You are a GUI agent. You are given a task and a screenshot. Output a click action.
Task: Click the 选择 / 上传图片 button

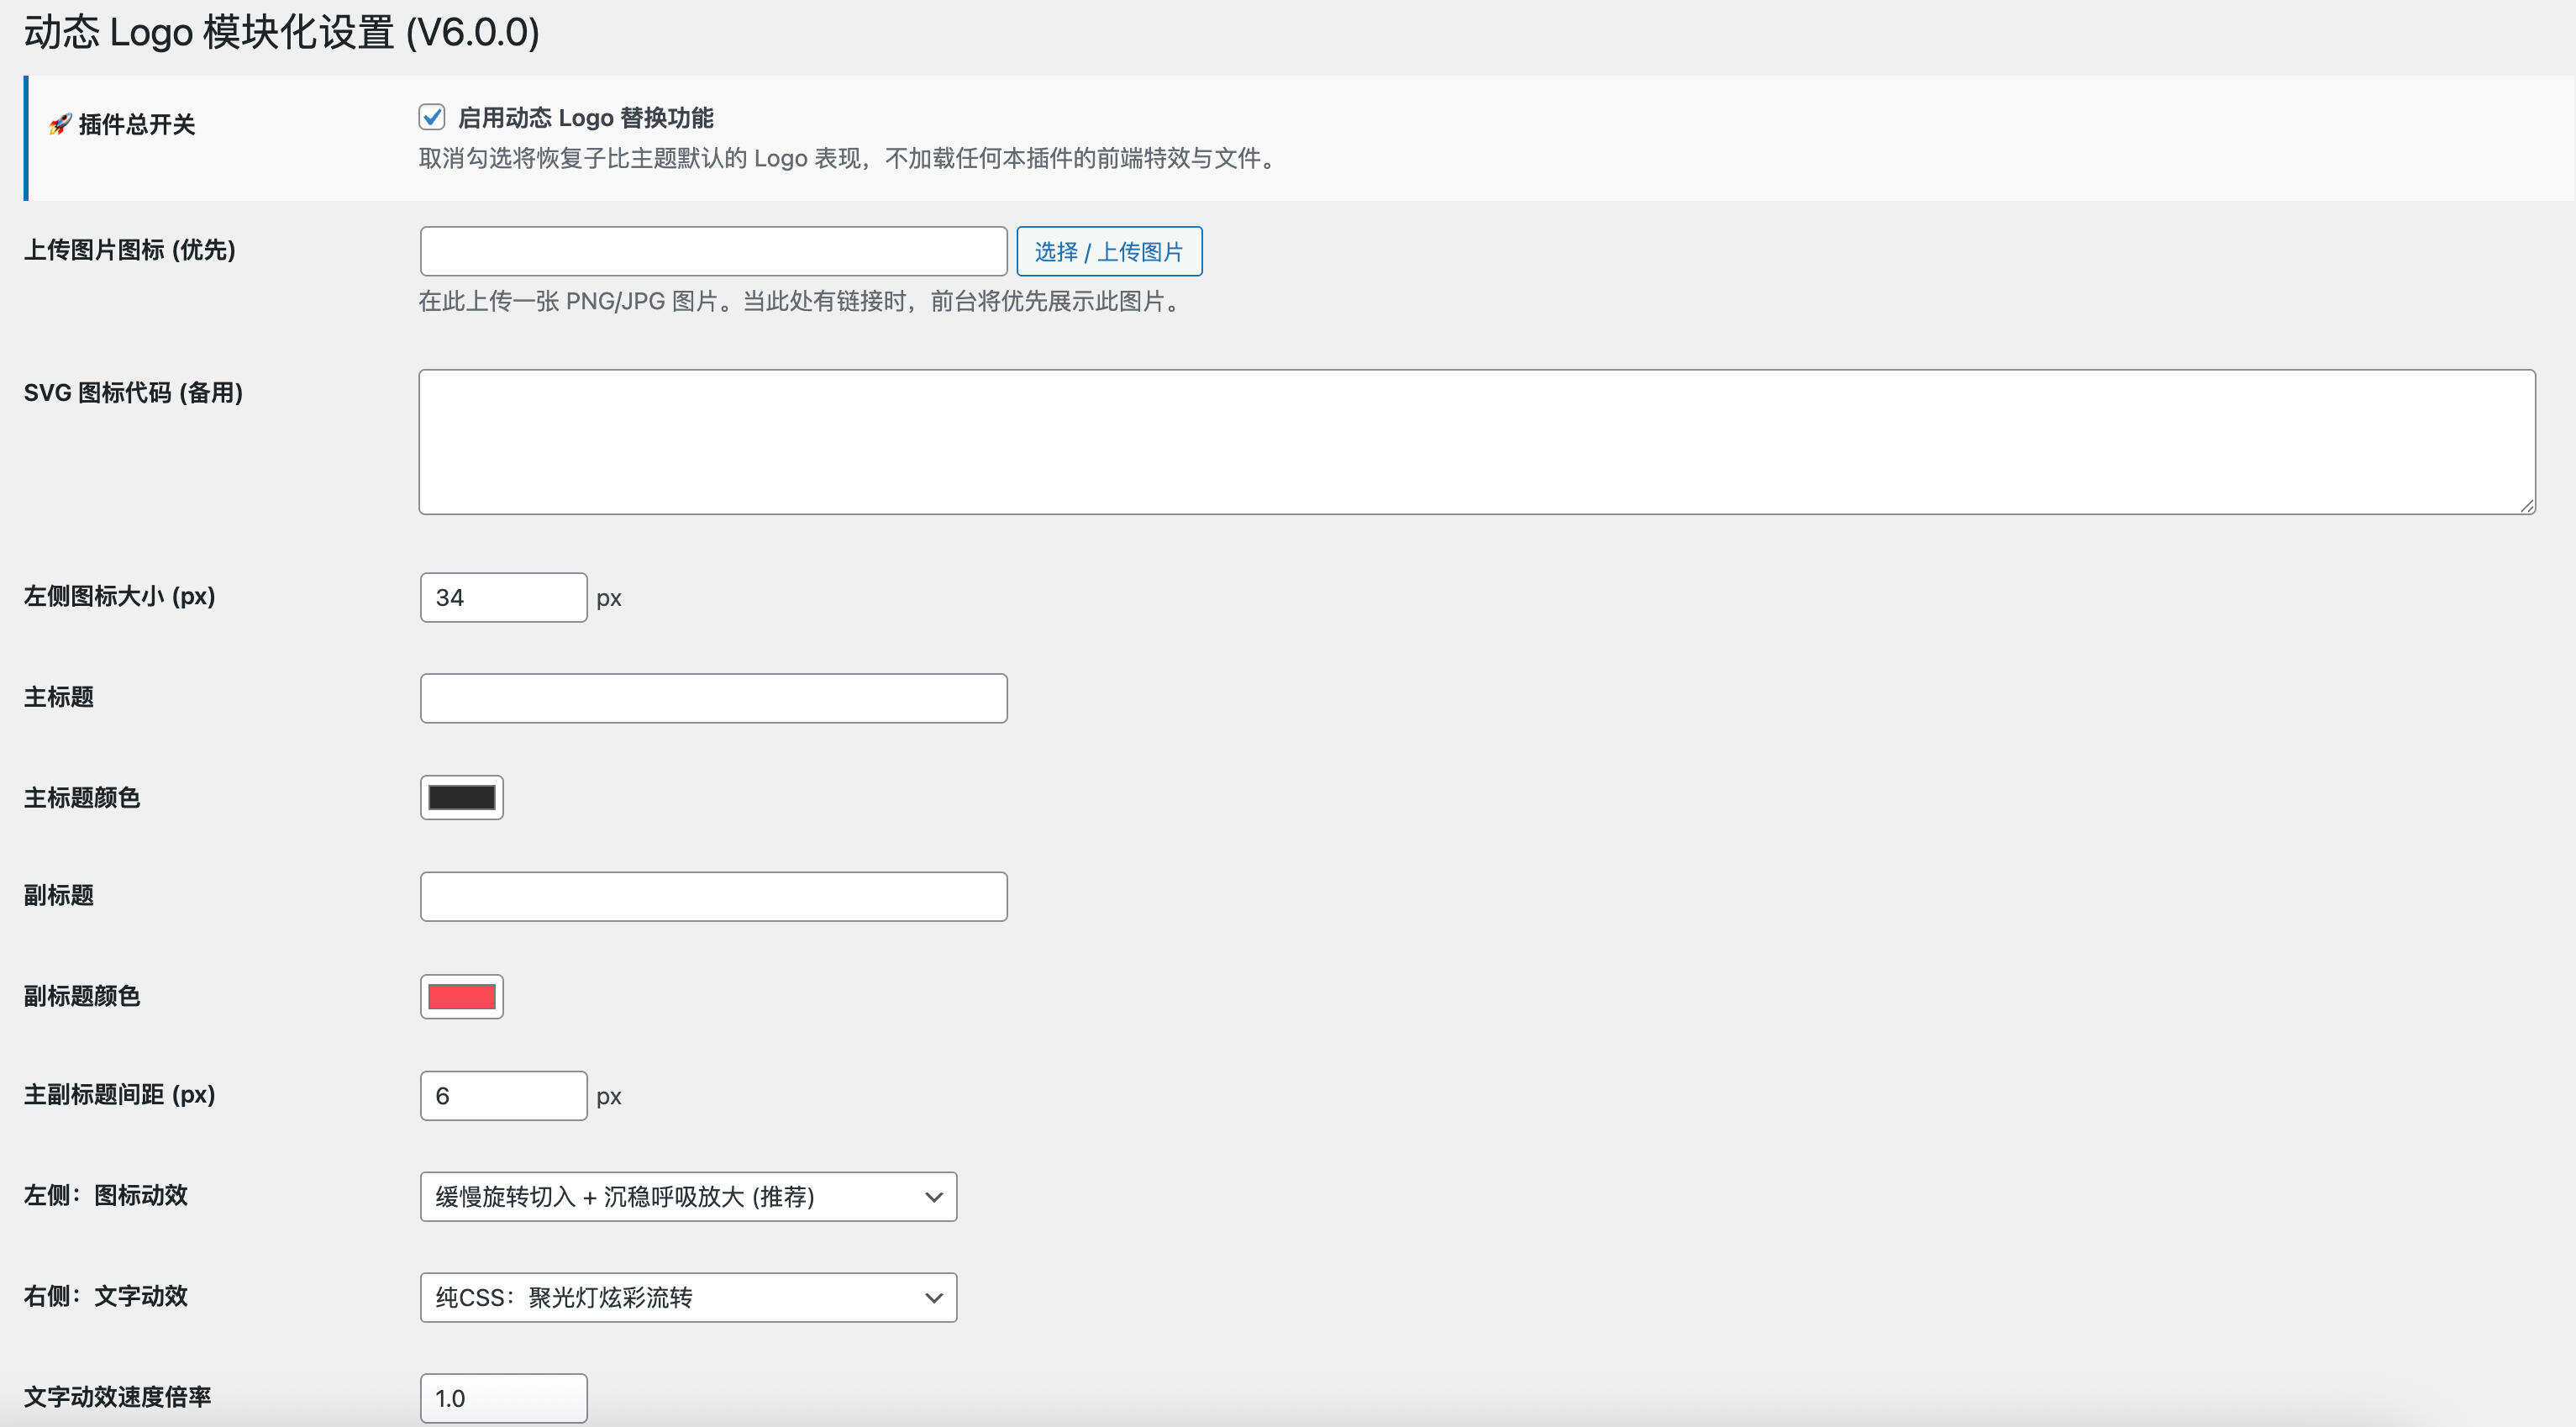(1108, 251)
